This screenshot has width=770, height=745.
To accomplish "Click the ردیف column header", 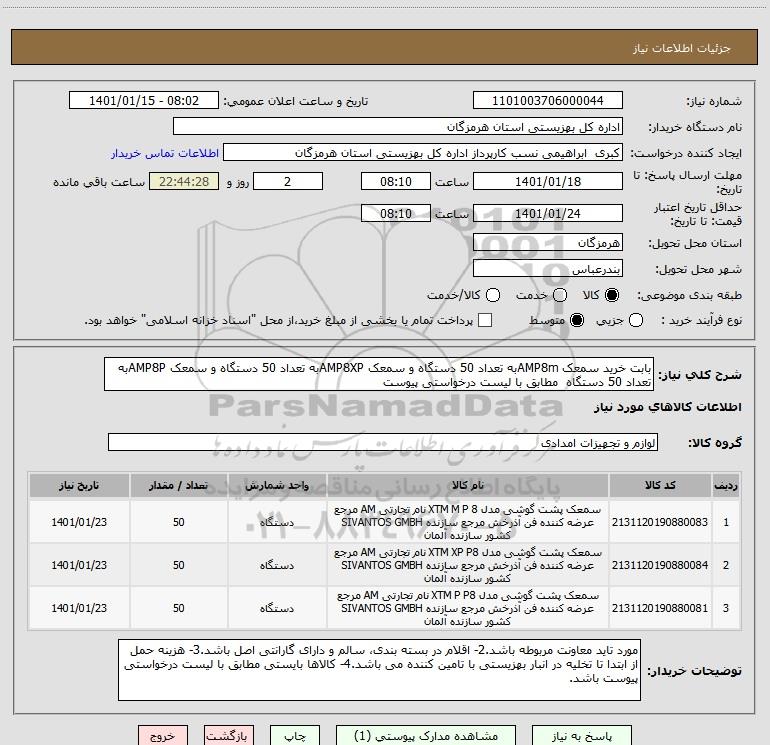I will tap(726, 485).
